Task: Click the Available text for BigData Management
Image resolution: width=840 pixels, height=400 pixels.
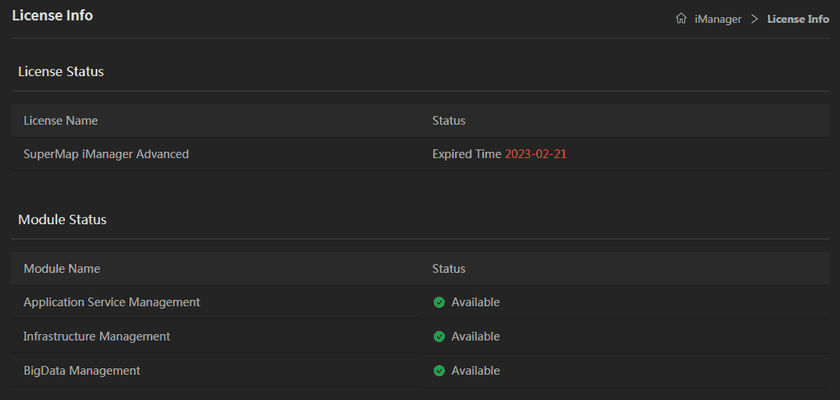Action: point(476,371)
